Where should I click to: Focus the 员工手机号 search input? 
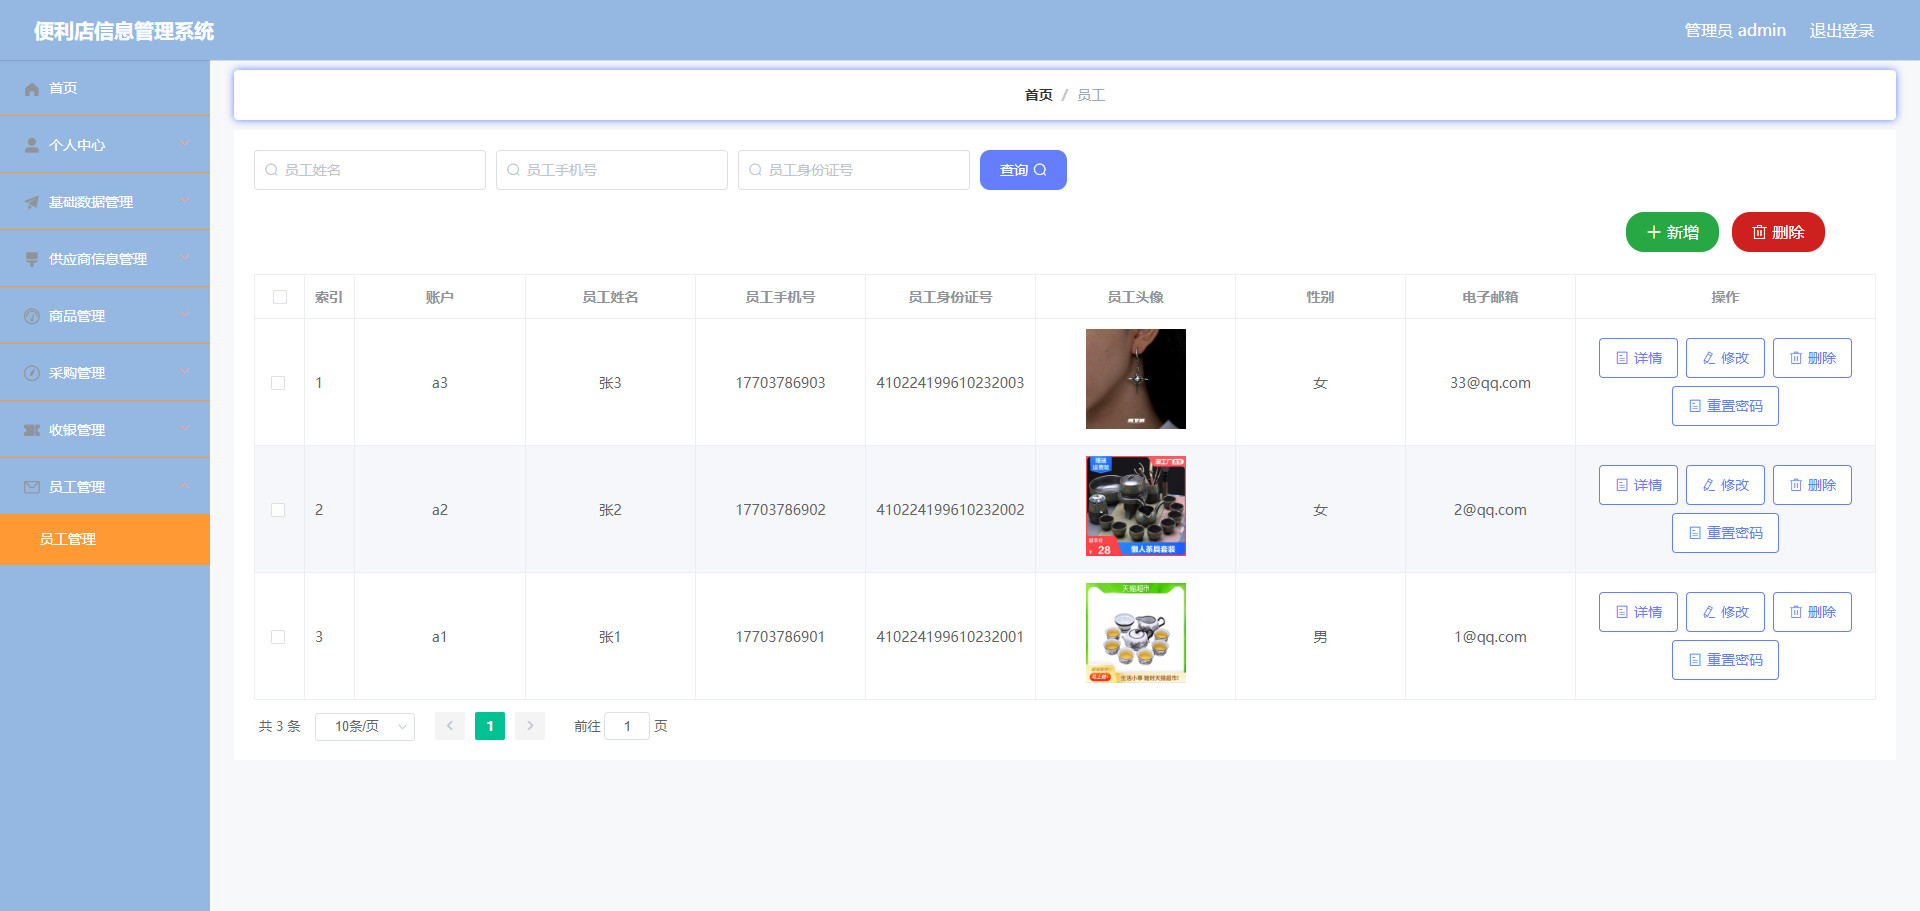point(612,170)
